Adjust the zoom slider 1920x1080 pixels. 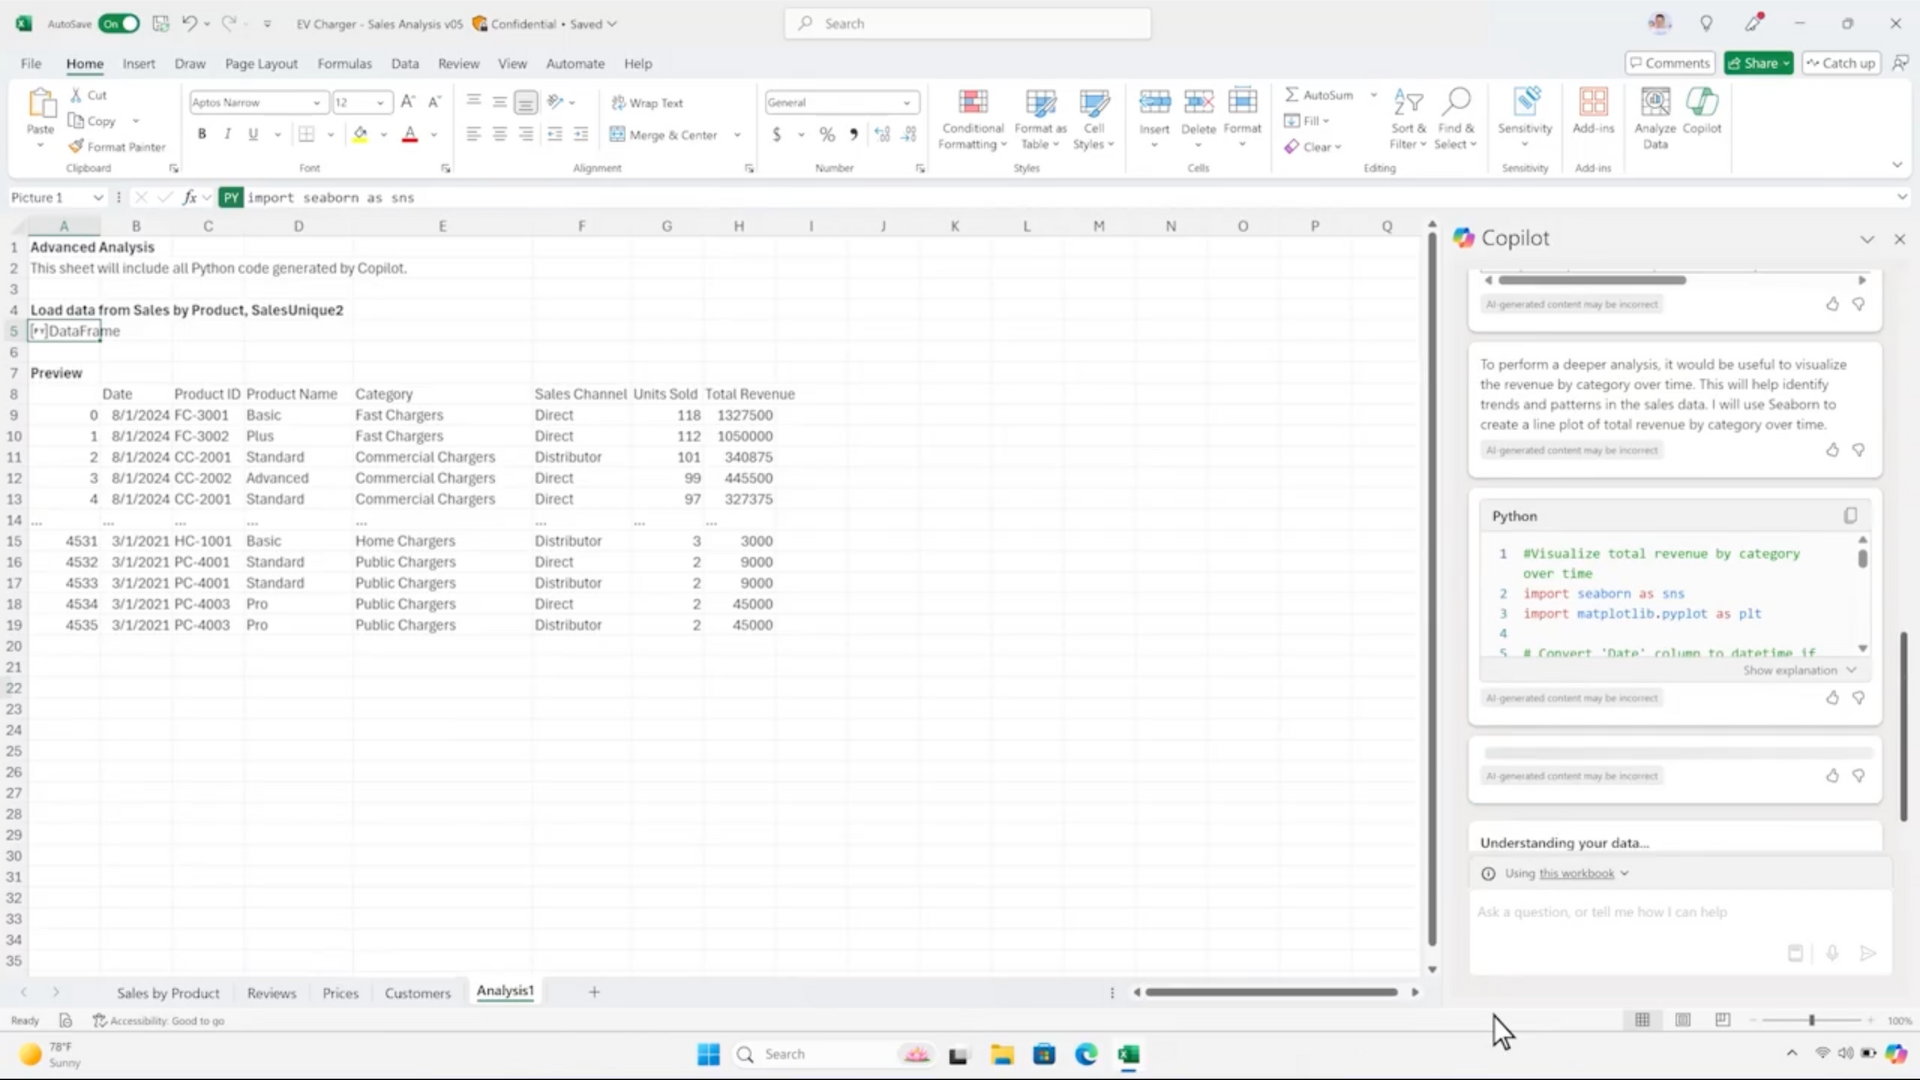tap(1812, 1020)
